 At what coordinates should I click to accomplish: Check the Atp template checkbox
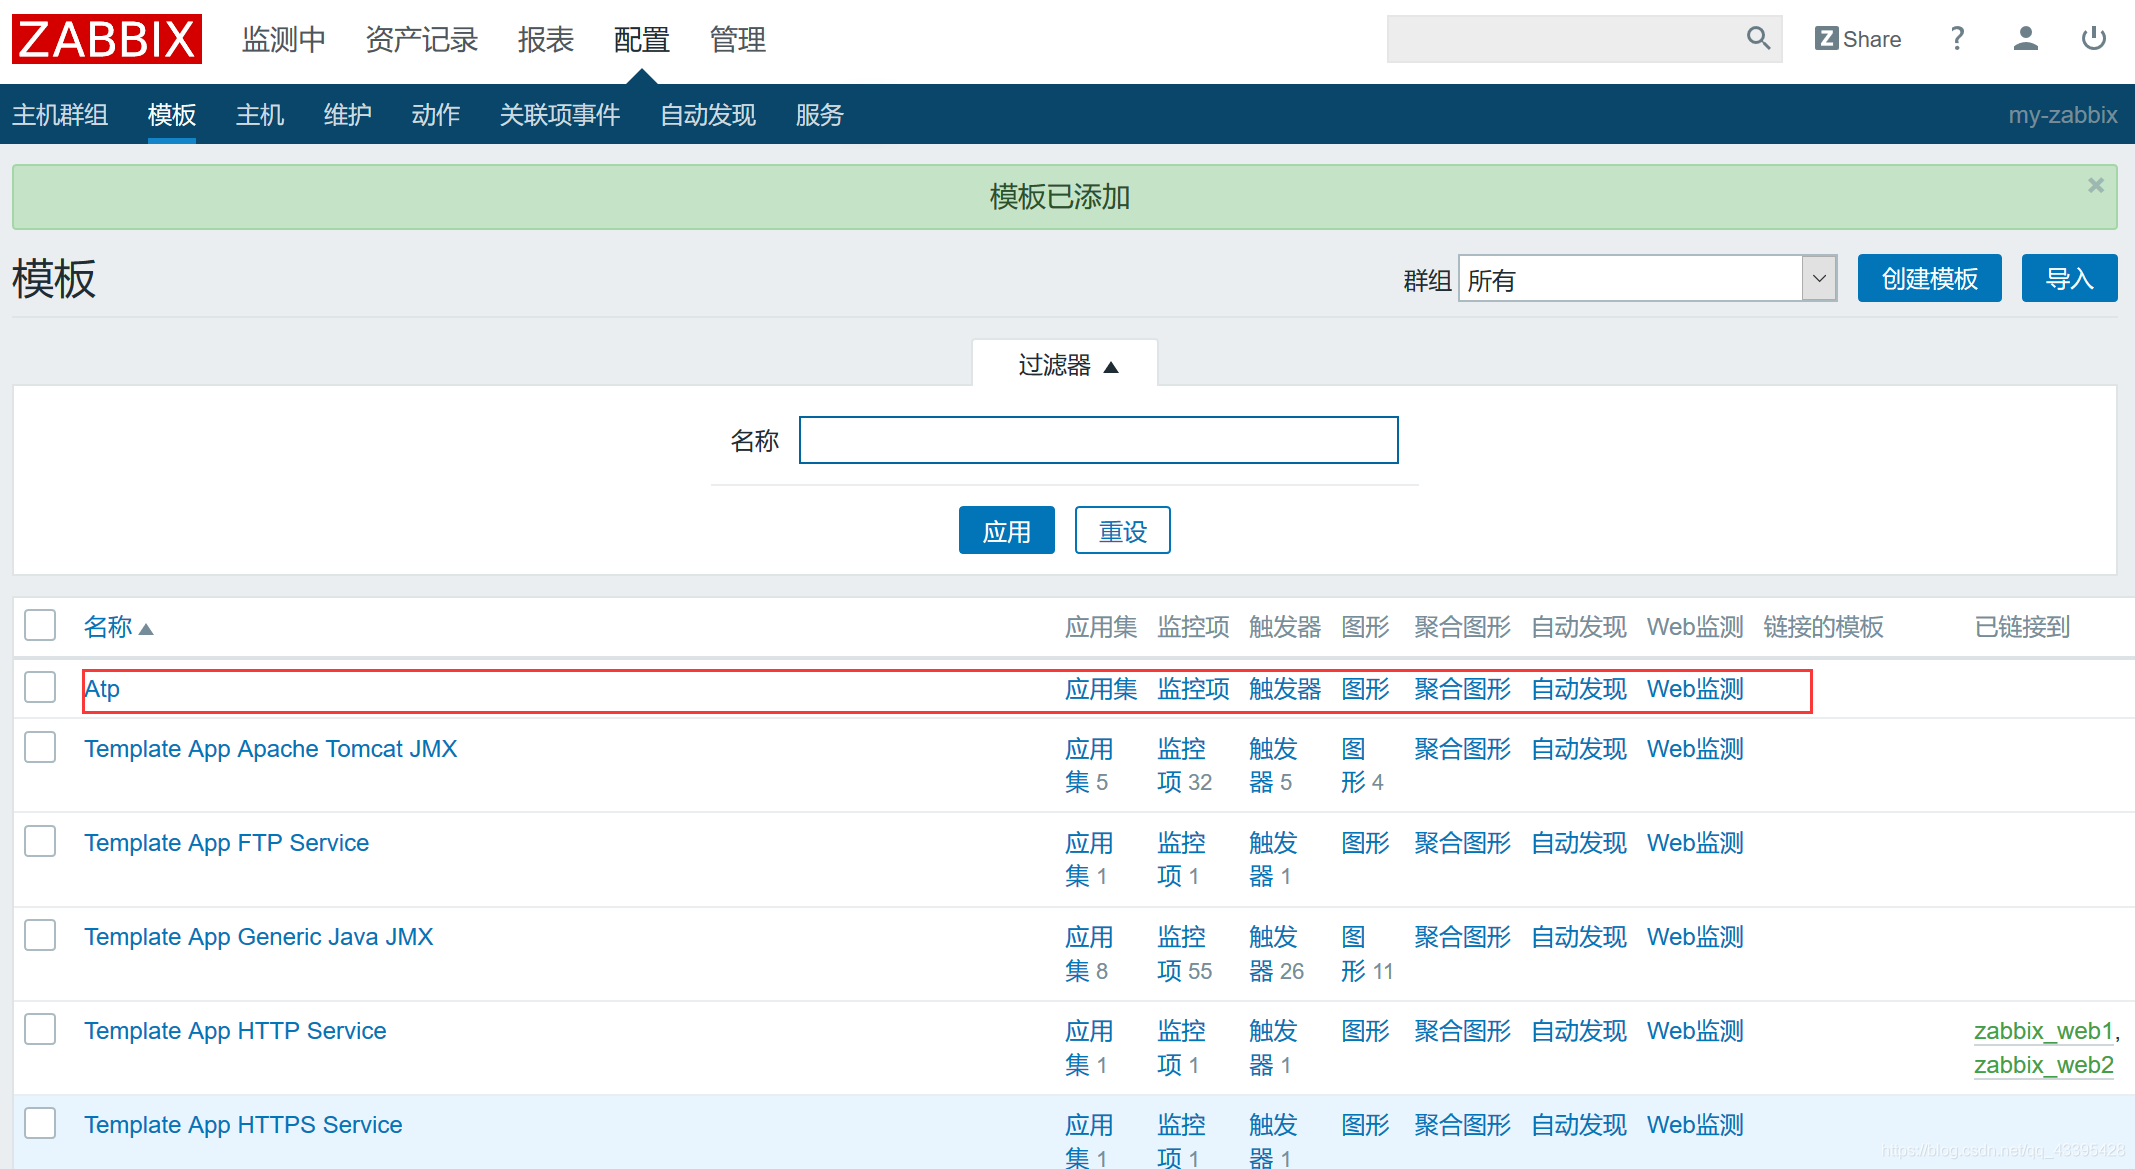click(40, 687)
